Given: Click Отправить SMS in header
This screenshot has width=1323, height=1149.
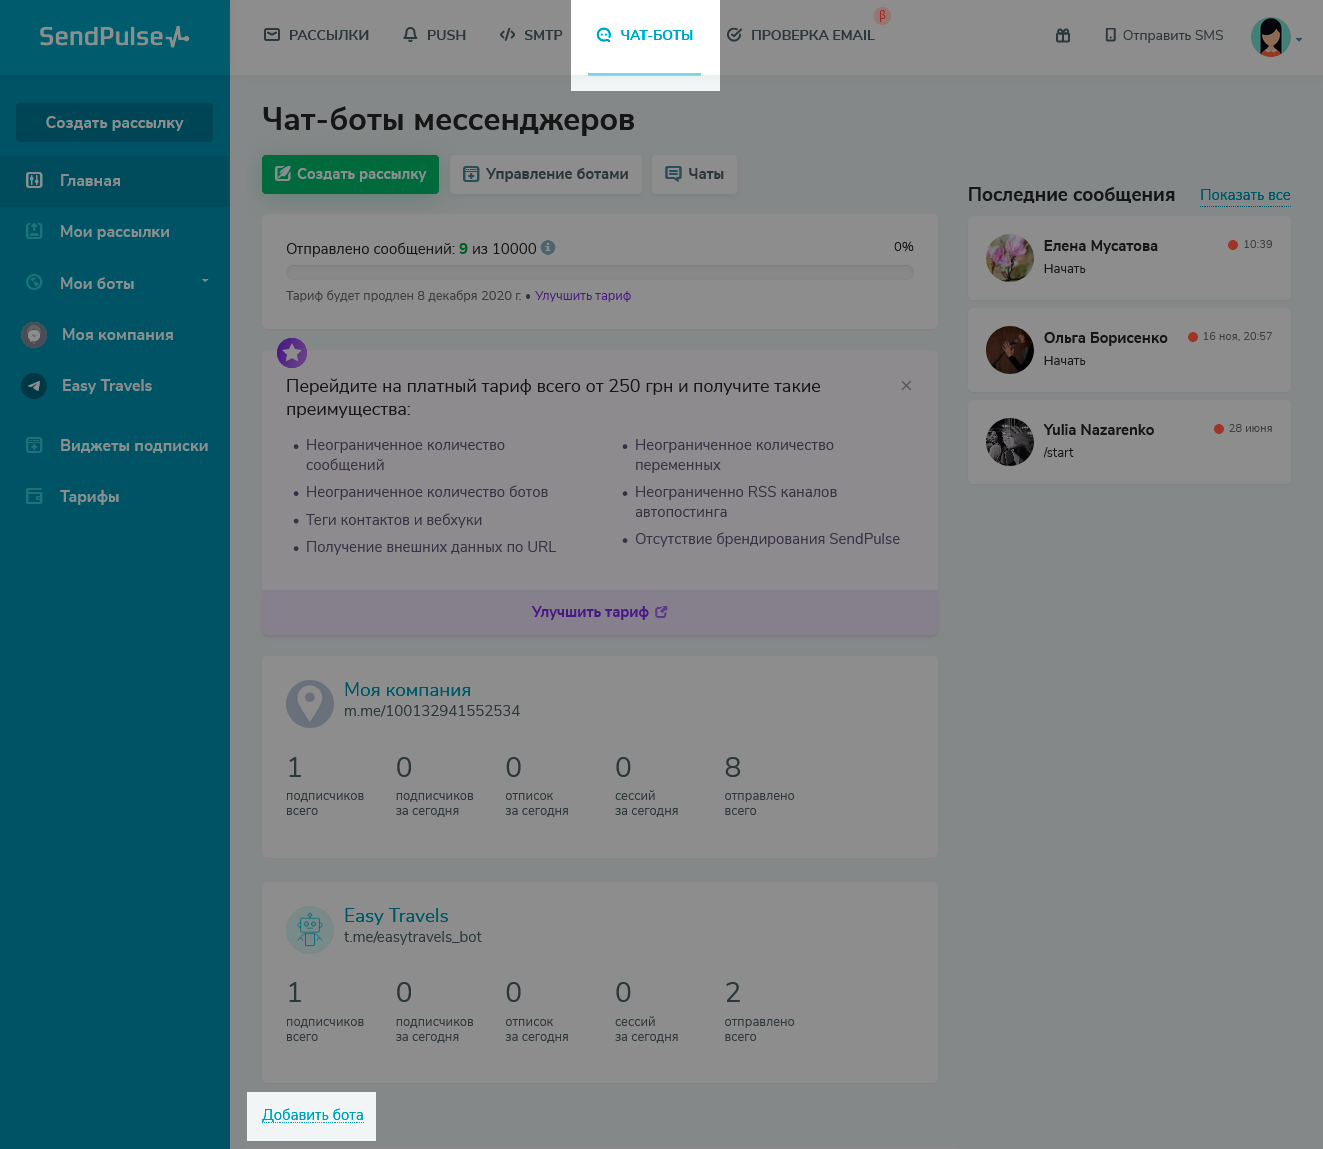Looking at the screenshot, I should point(1164,35).
